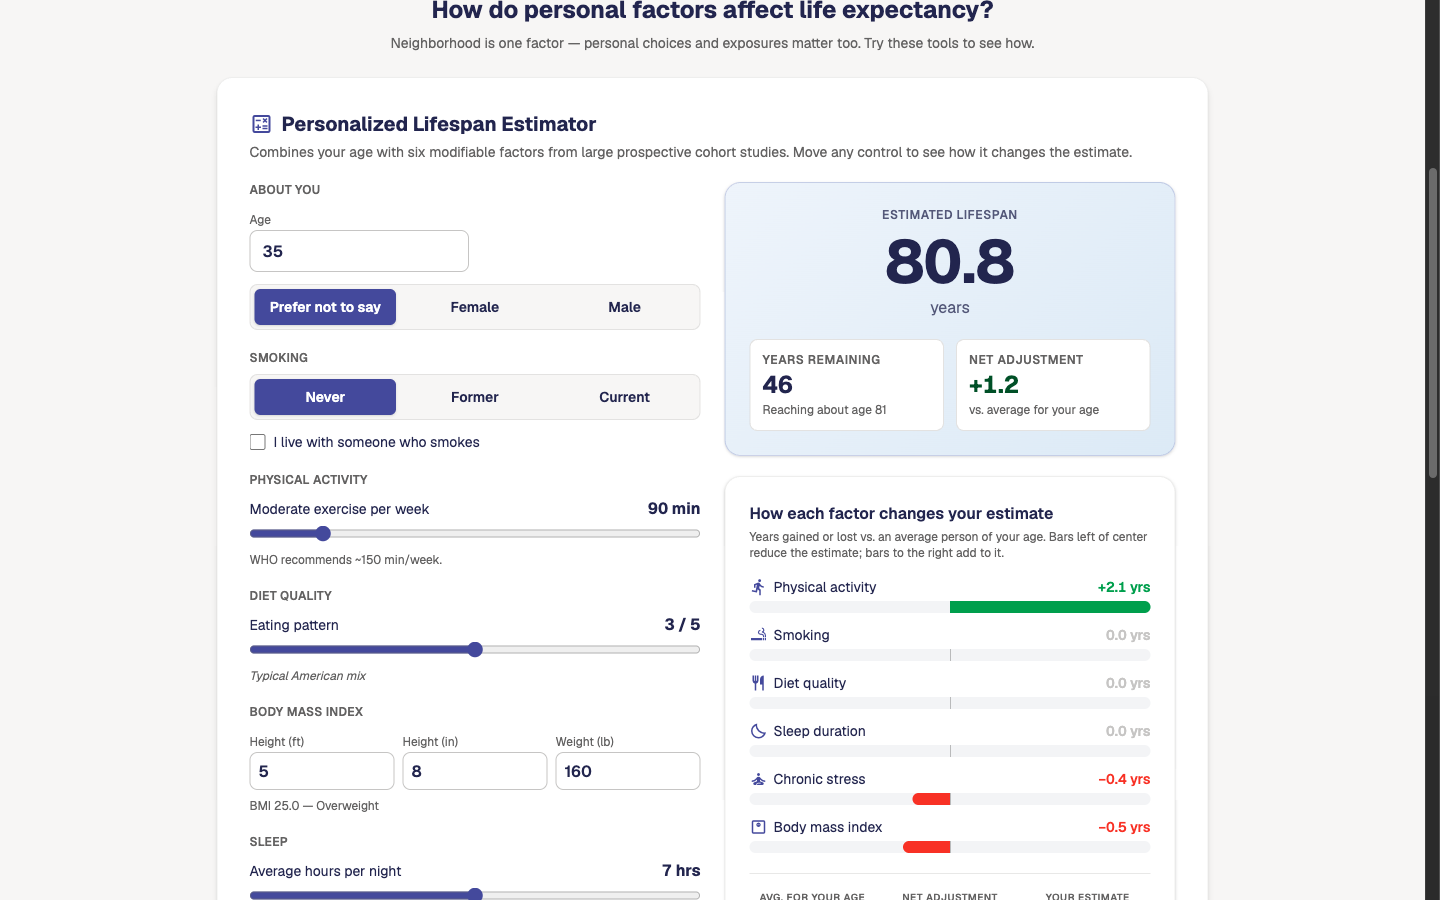Click the Body mass index scale icon
The height and width of the screenshot is (900, 1440).
tap(758, 827)
